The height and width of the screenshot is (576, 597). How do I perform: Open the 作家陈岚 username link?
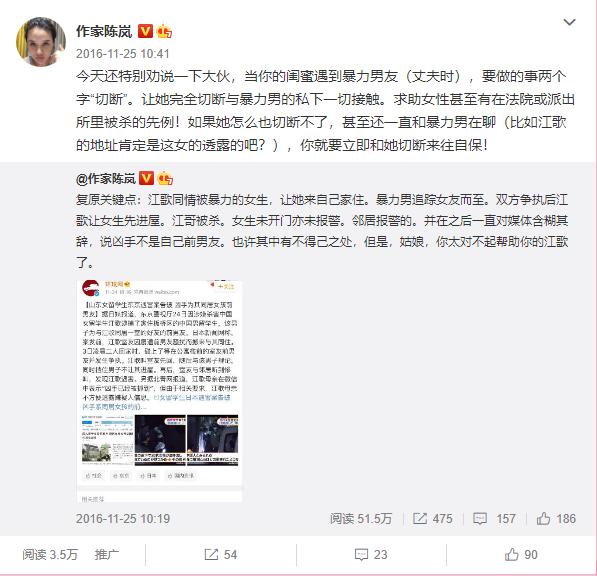104,31
